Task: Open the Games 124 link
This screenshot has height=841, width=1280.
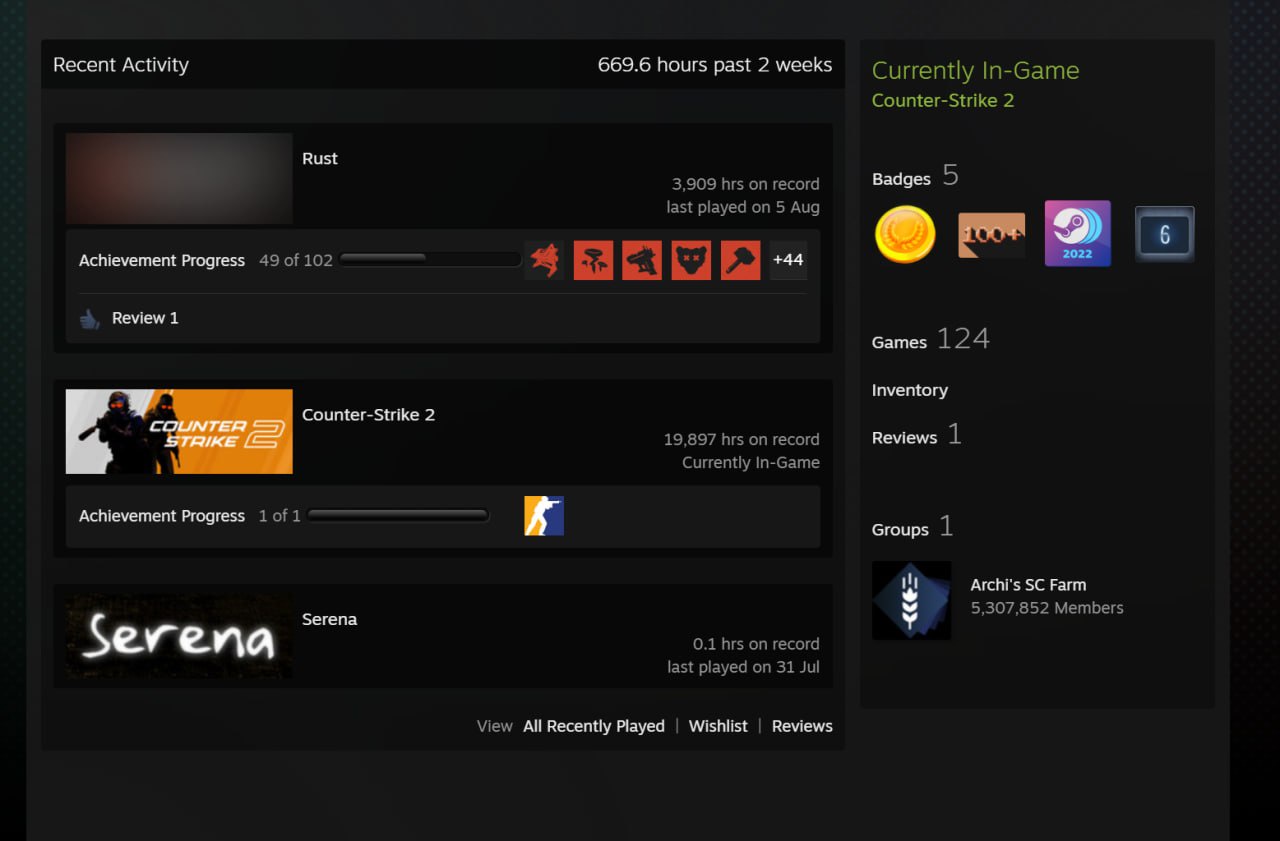Action: (931, 340)
